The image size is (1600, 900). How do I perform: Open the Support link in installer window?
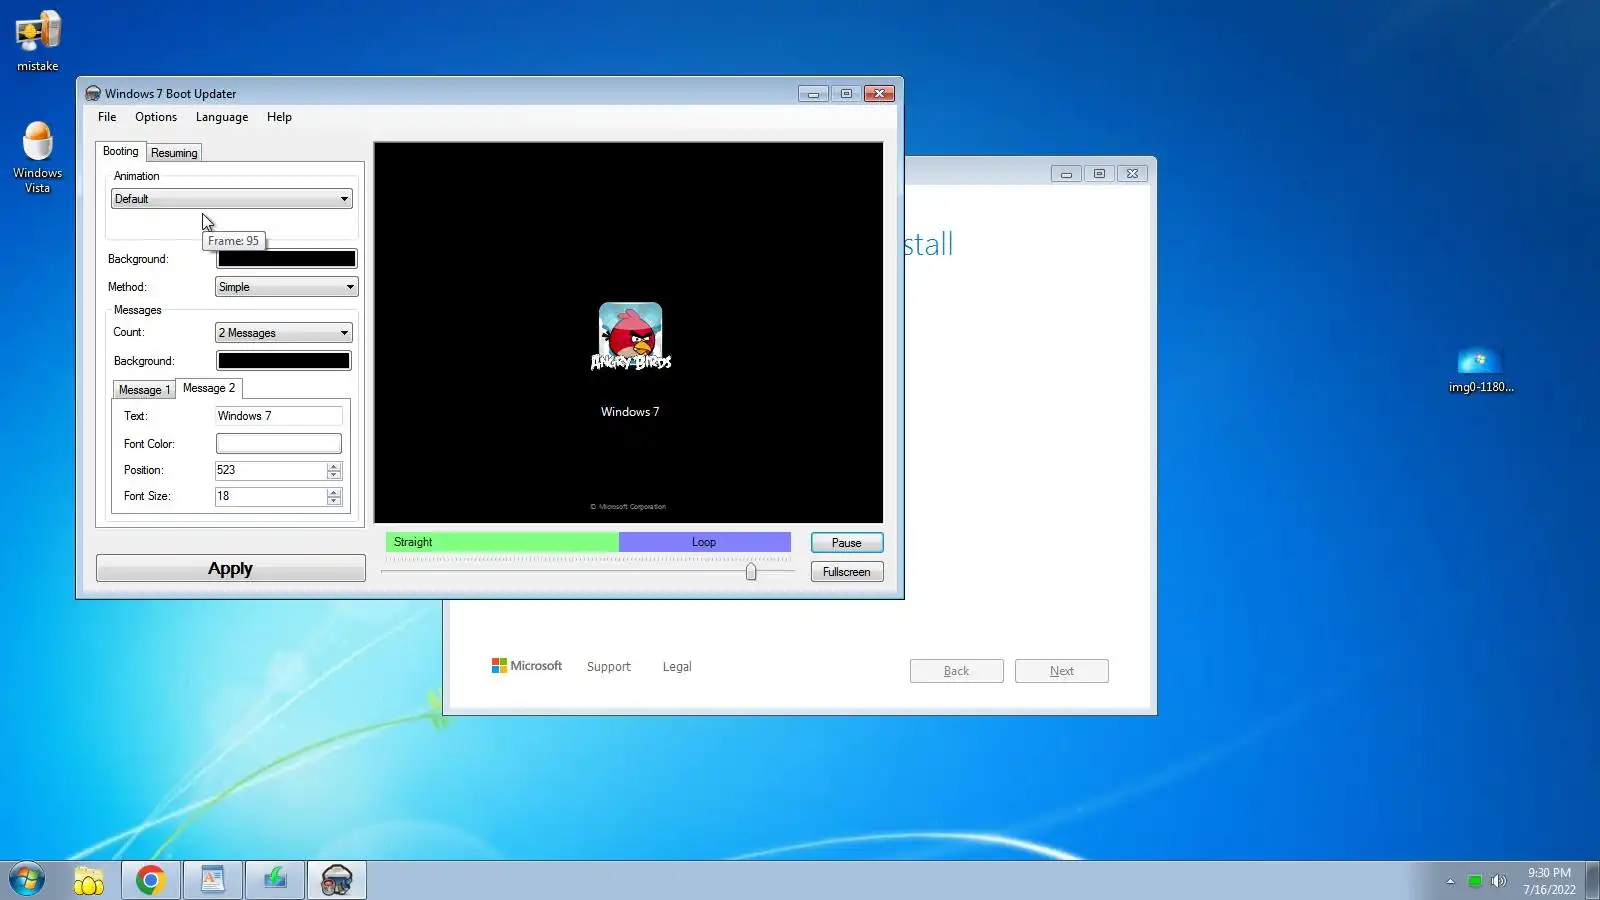click(x=609, y=667)
